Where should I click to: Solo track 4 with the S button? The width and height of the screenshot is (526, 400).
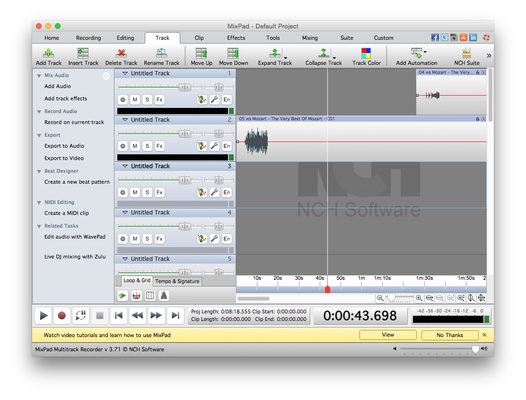click(147, 239)
